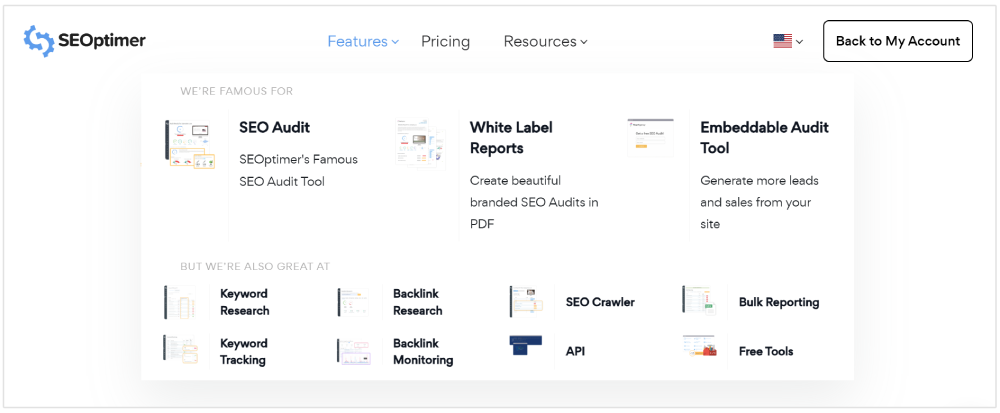The height and width of the screenshot is (413, 1000).
Task: Click the SEO Crawler icon
Action: click(x=525, y=301)
